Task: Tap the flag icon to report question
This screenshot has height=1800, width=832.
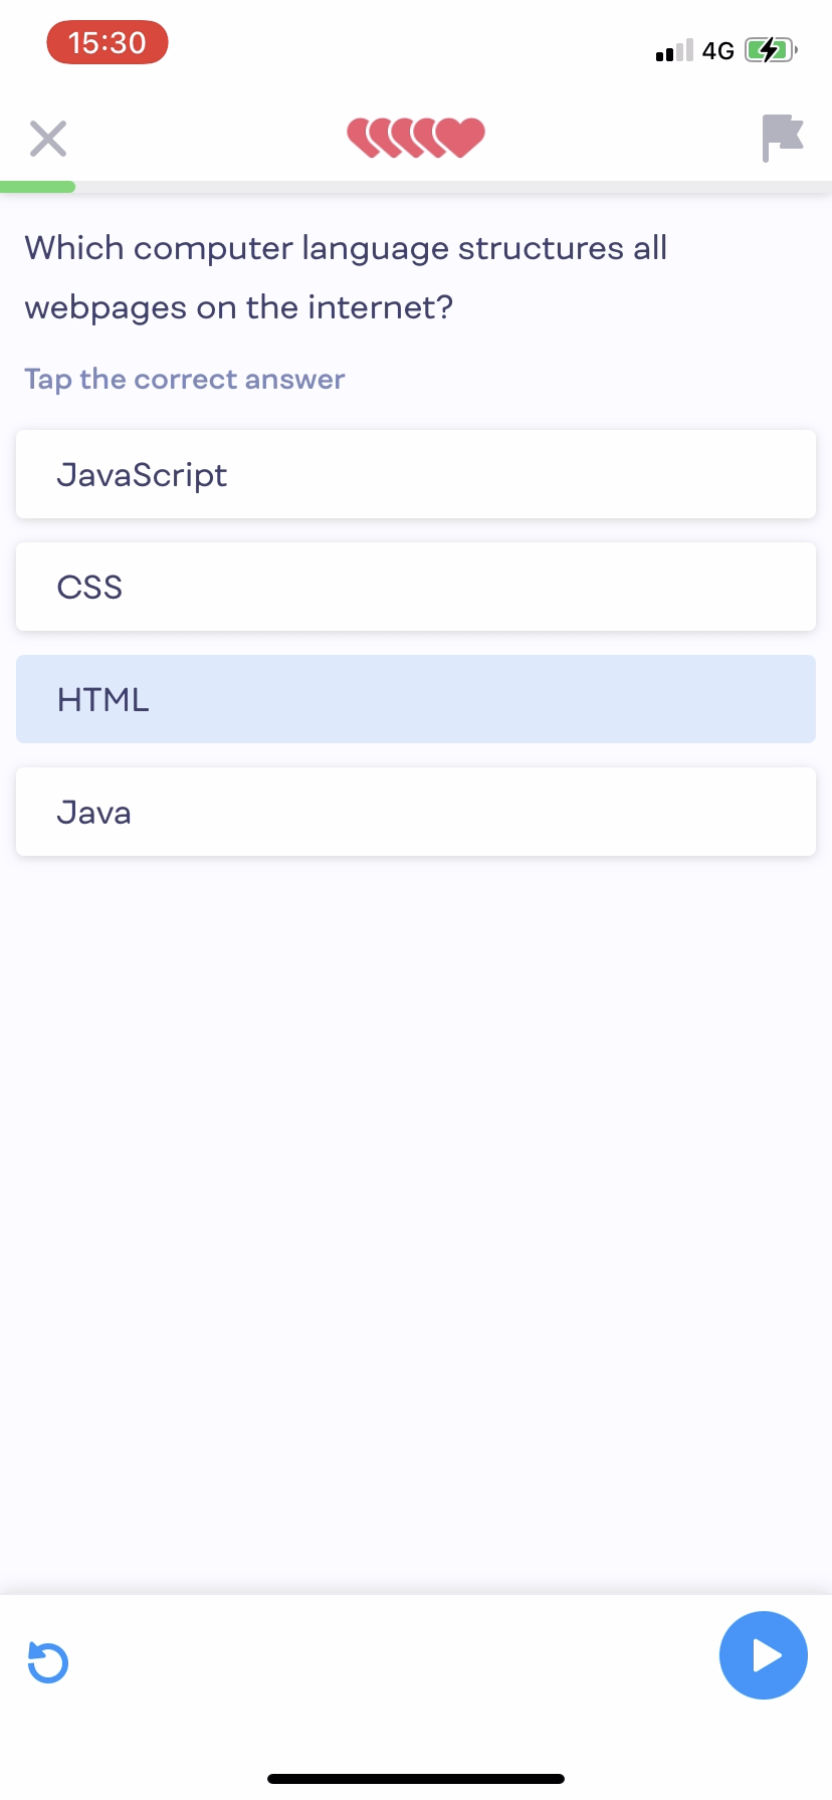Action: [x=782, y=137]
